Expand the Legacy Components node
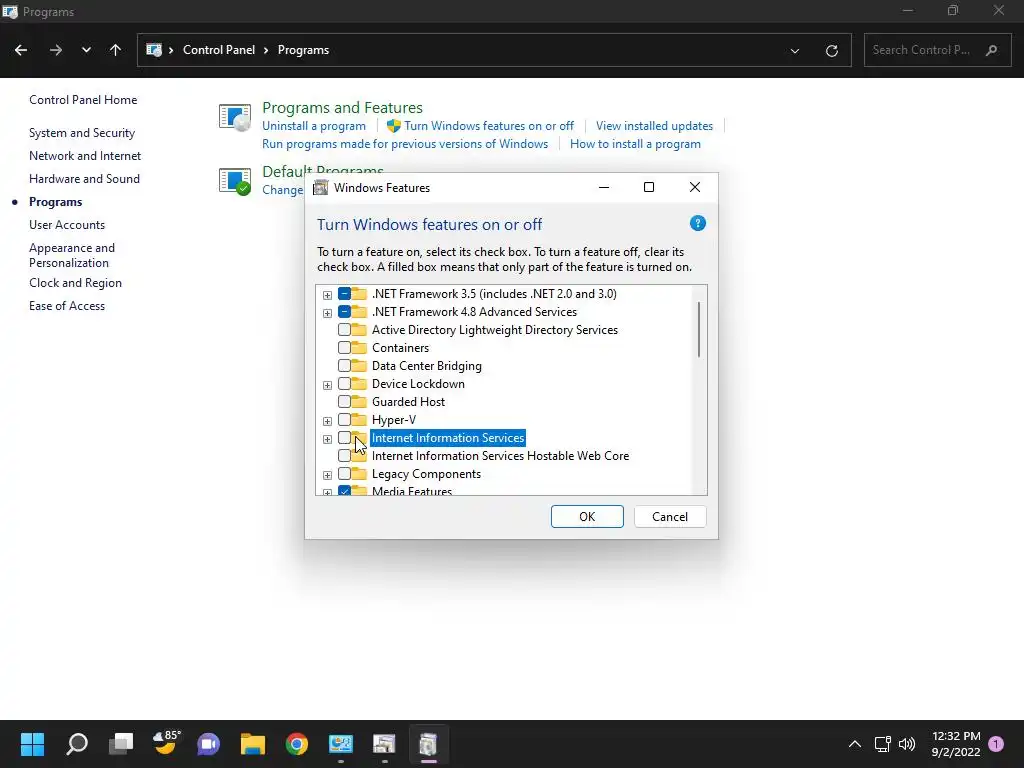 point(327,475)
